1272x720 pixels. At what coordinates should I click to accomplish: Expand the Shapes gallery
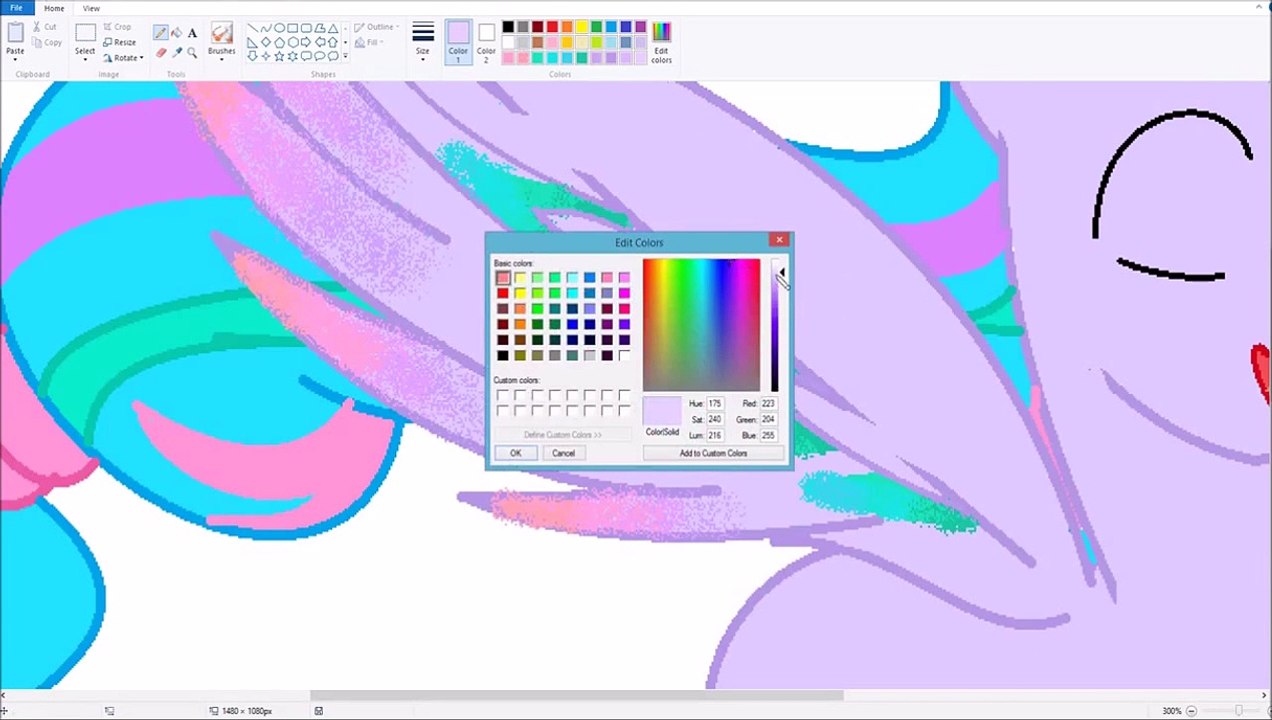click(345, 57)
